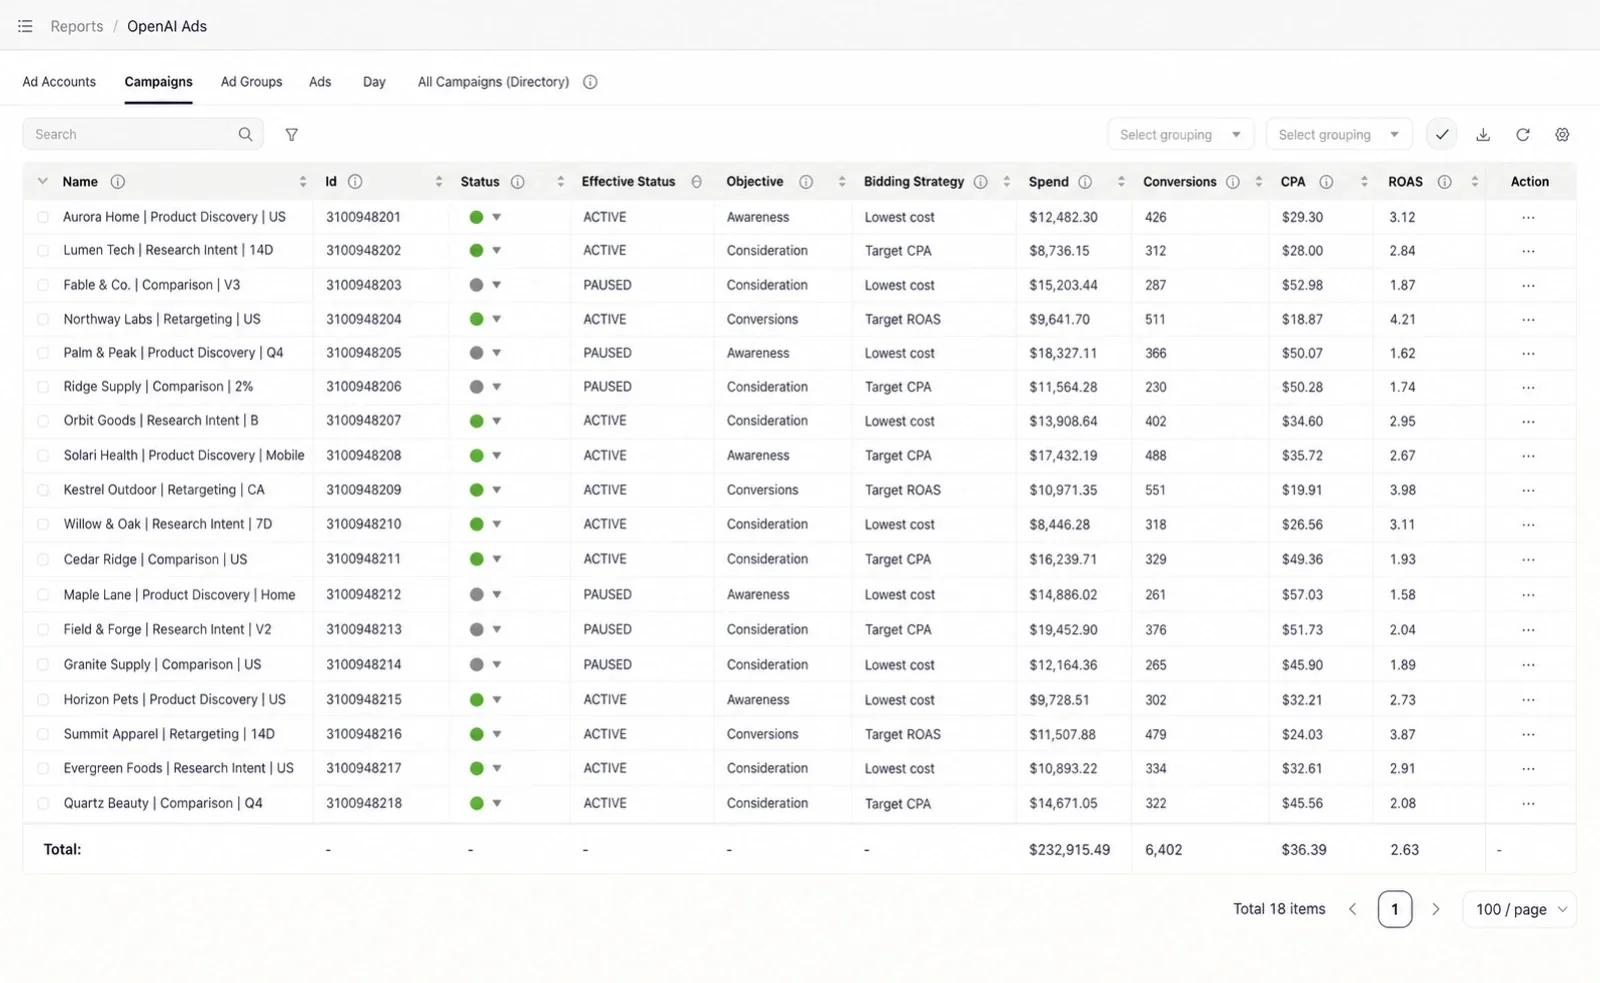The height and width of the screenshot is (983, 1600).
Task: Click the checkmark apply button
Action: tap(1441, 134)
